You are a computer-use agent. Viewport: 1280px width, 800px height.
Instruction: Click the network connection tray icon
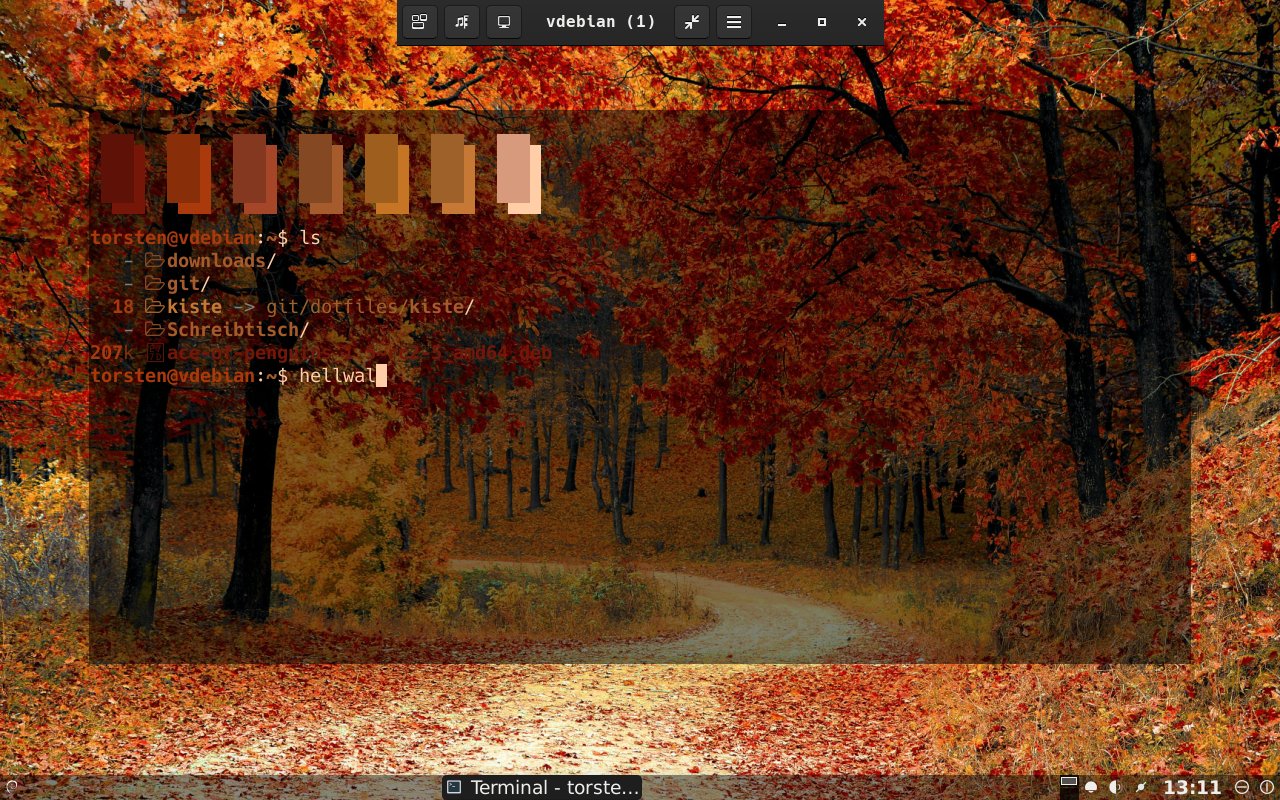pyautogui.click(x=1140, y=788)
